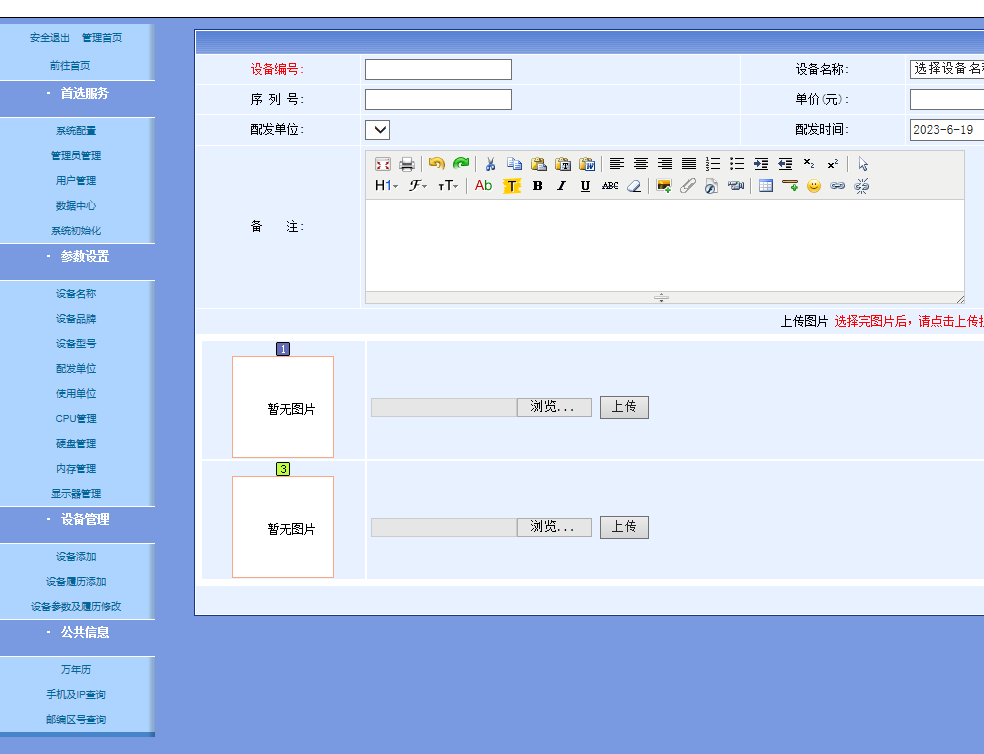Insert a horizontal rule
984x754 pixels.
point(789,186)
